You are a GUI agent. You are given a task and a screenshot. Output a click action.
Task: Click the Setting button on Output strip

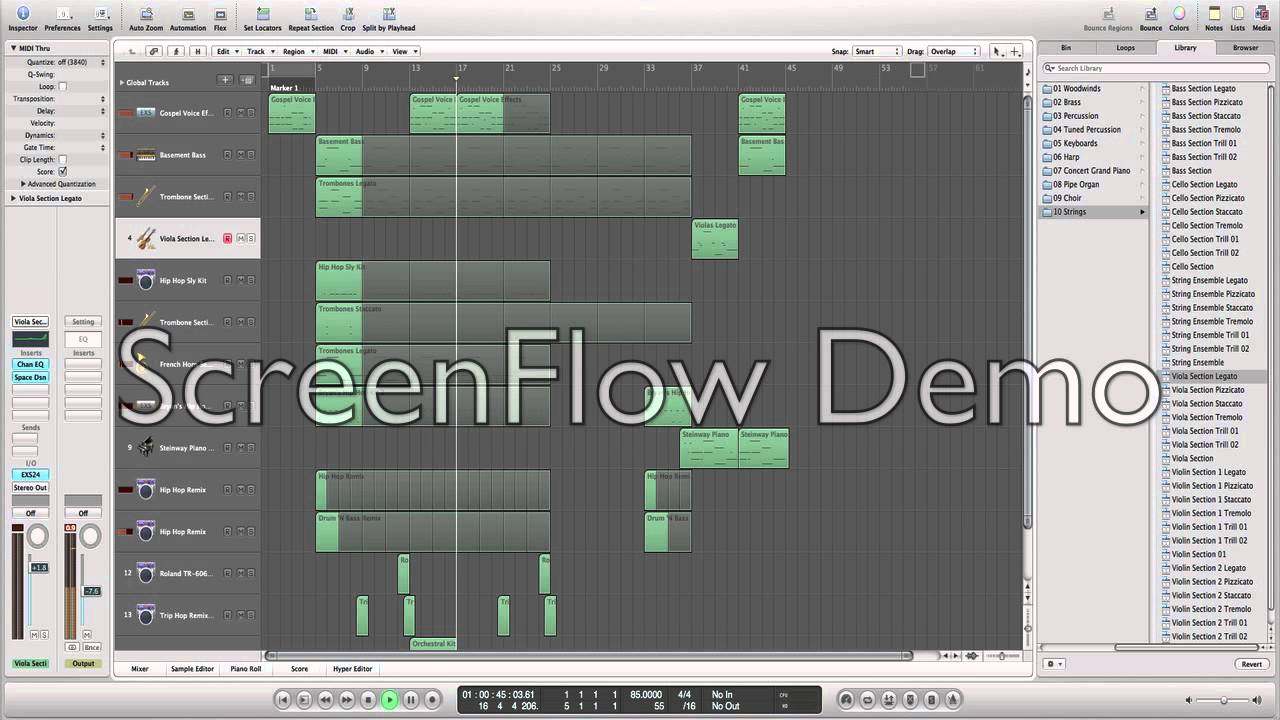pyautogui.click(x=83, y=322)
